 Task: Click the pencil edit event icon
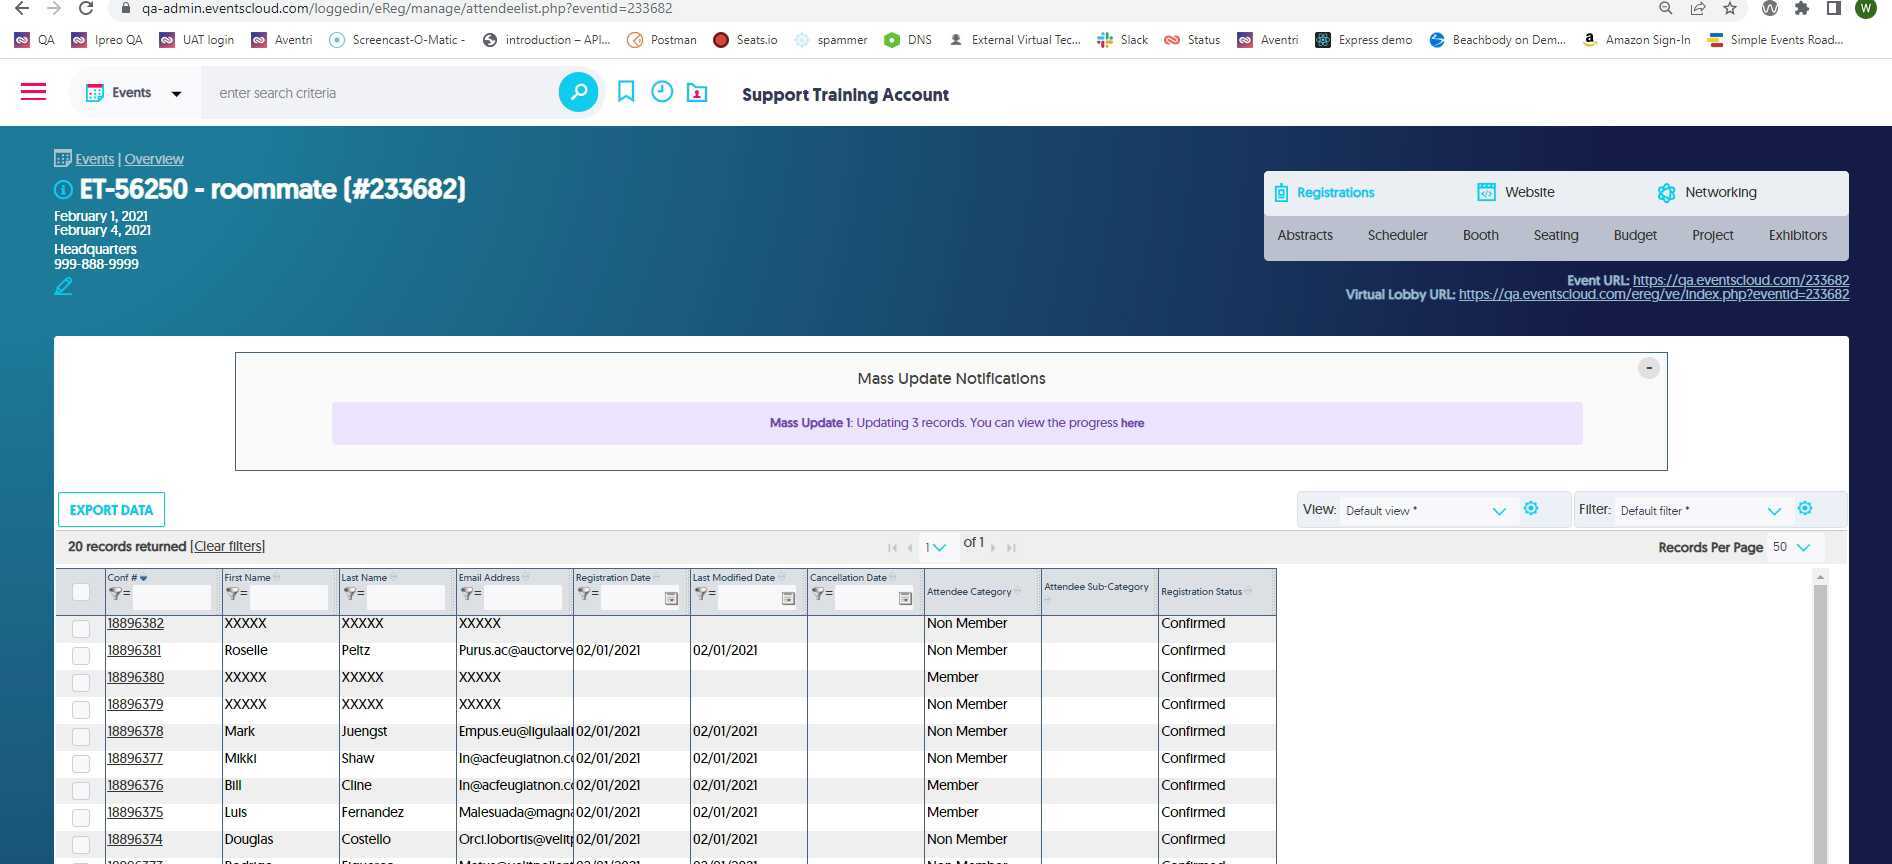(63, 287)
